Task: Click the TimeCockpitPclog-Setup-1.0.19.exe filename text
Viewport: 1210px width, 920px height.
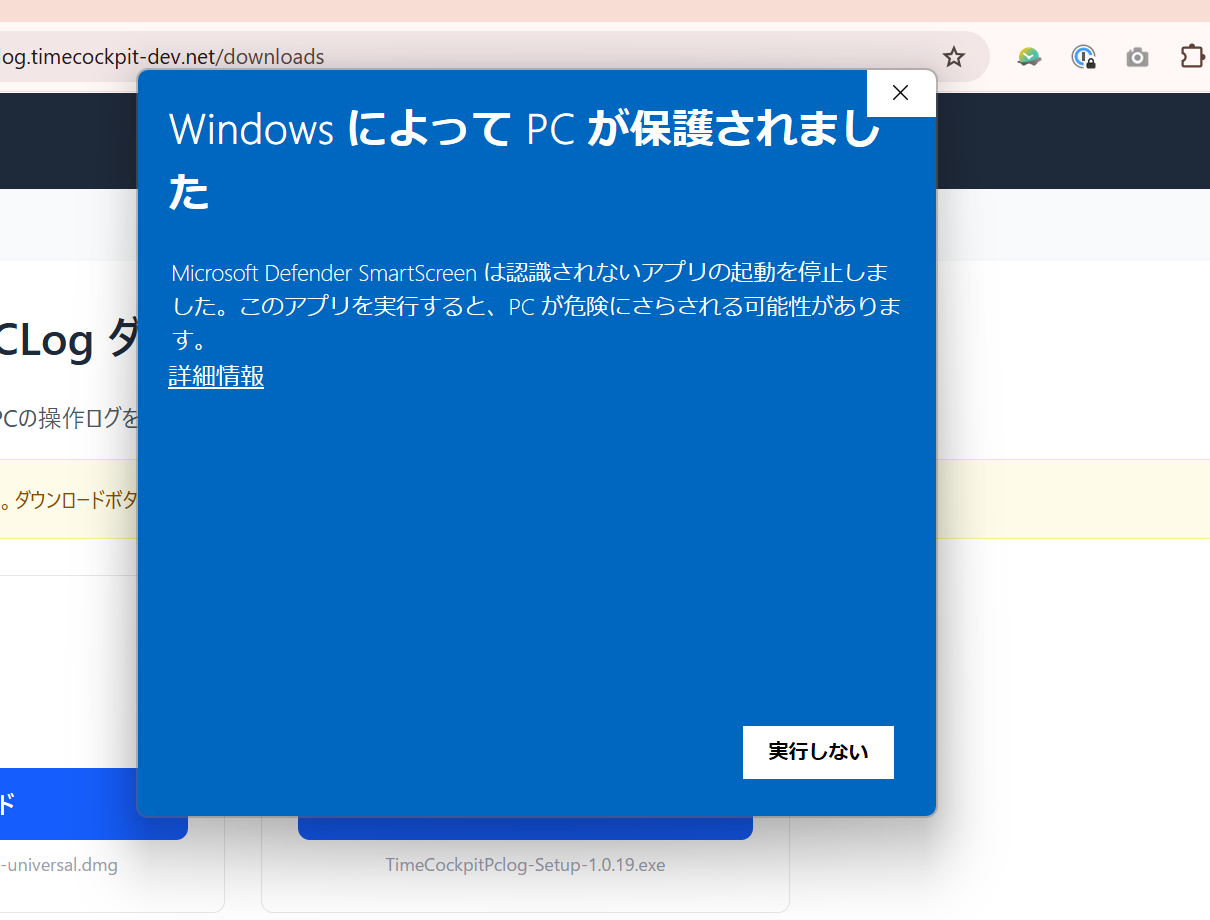Action: coord(525,865)
